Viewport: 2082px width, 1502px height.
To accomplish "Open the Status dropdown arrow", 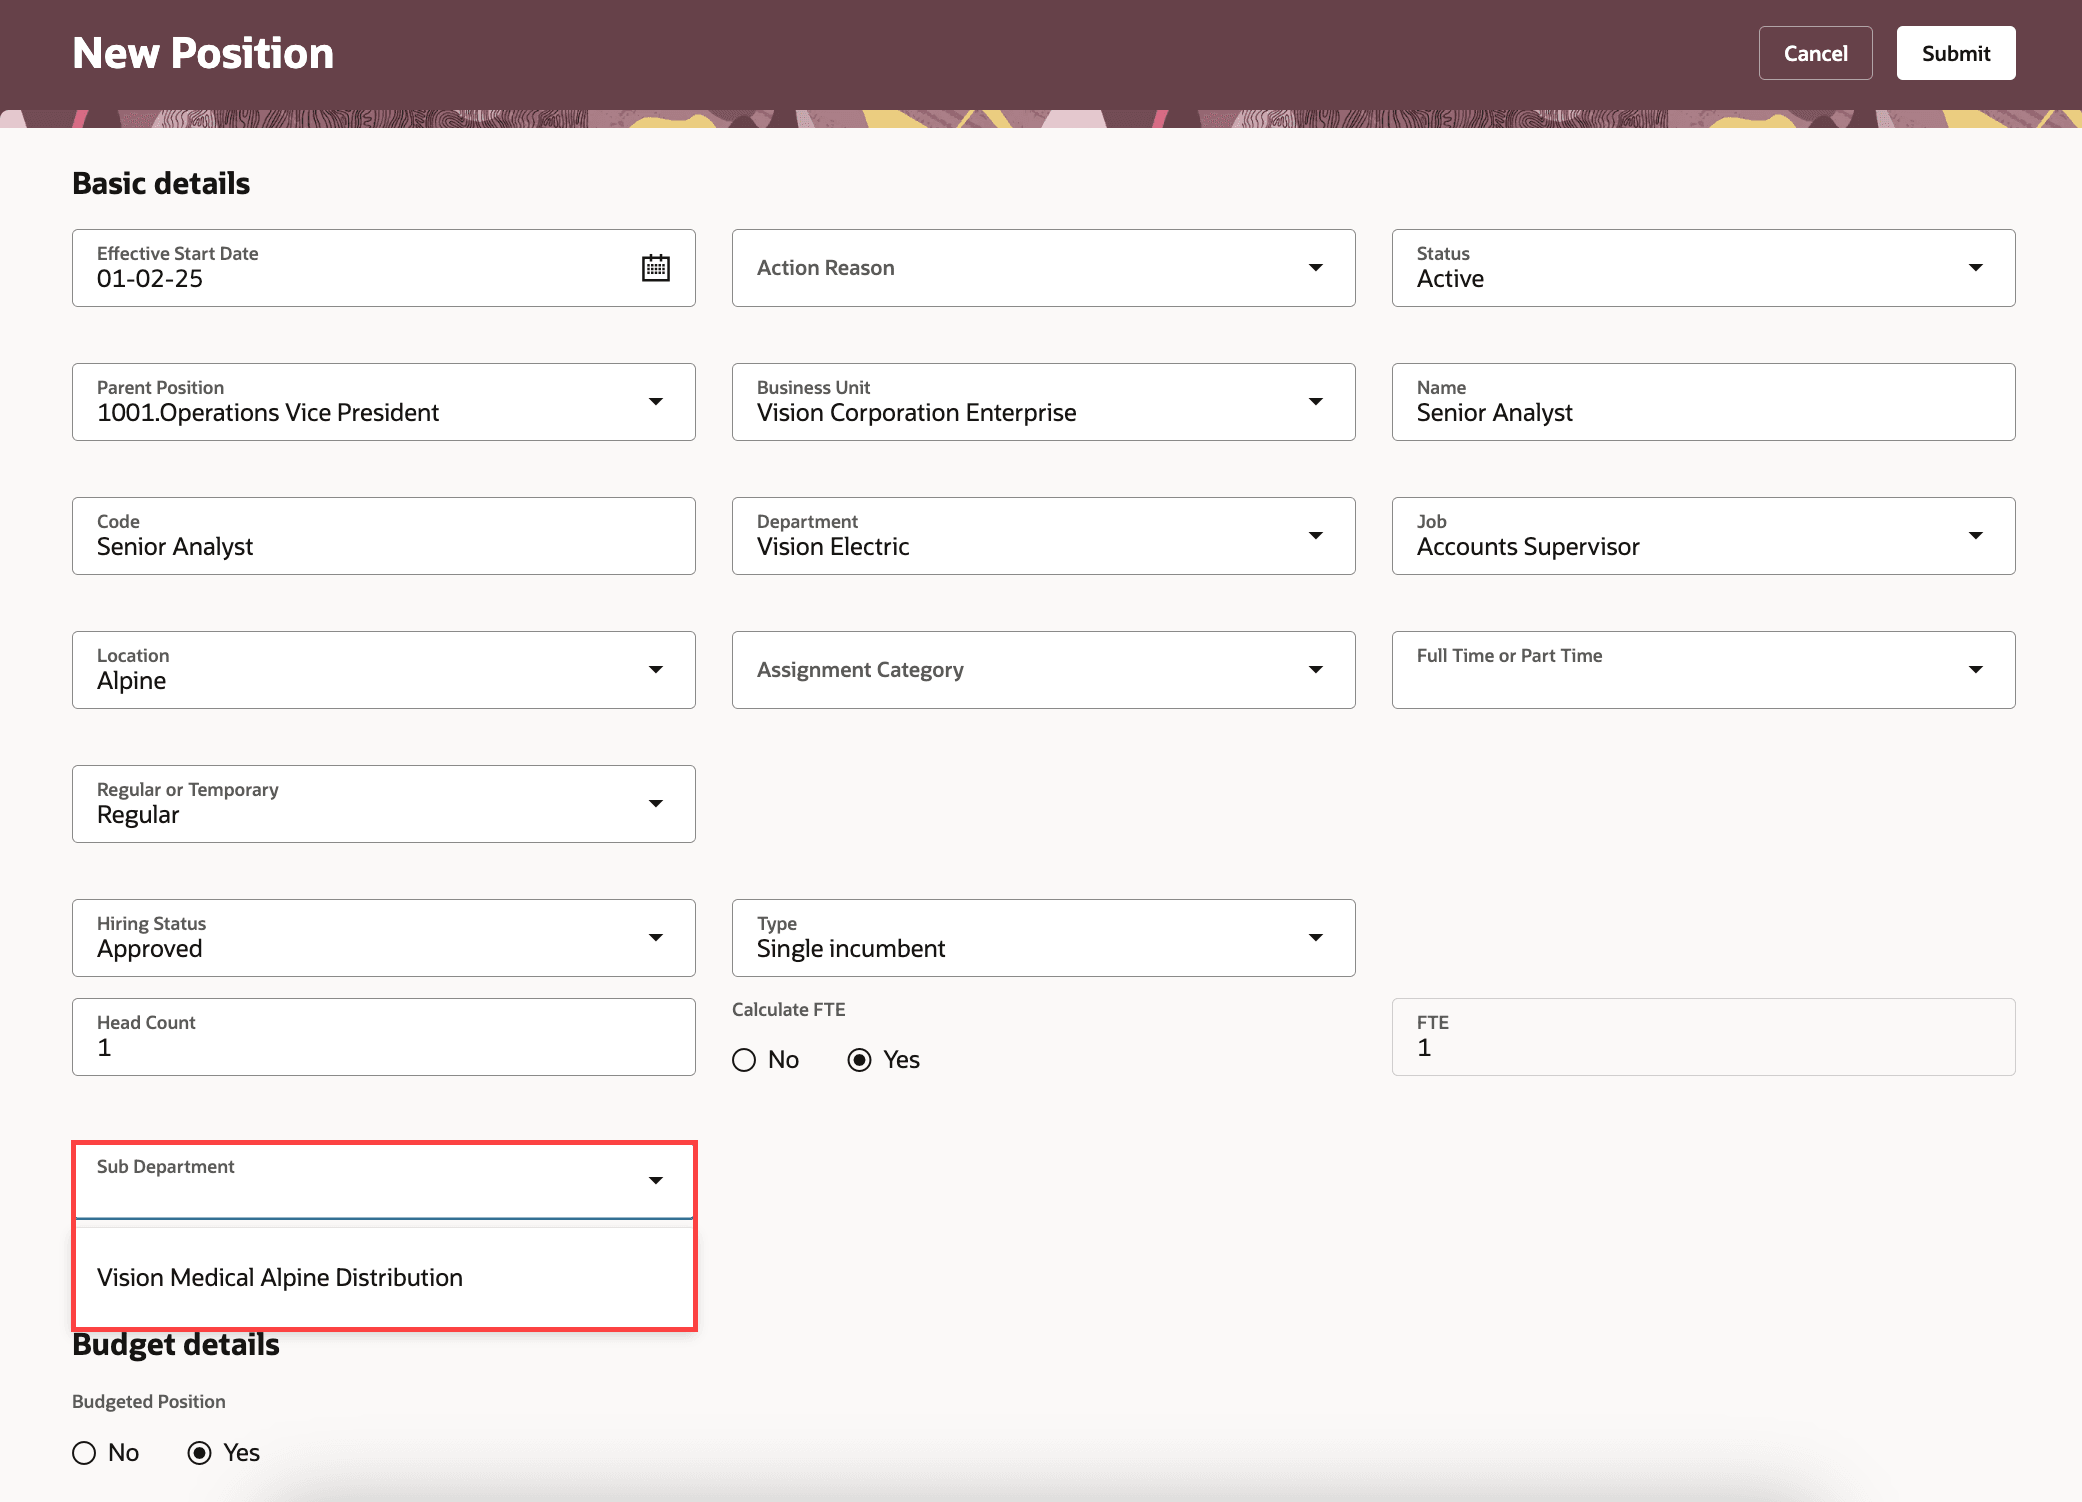I will click(1975, 268).
